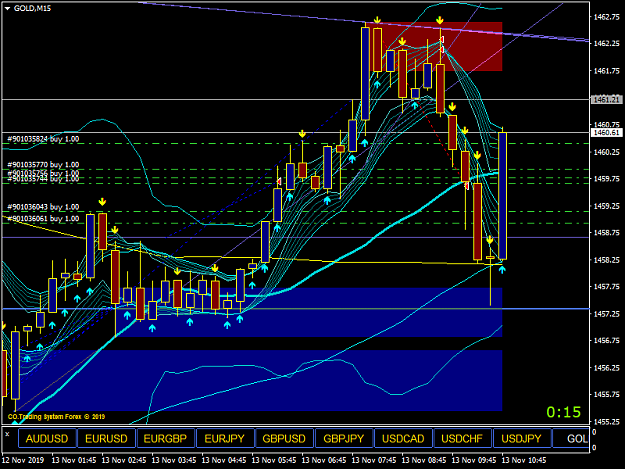Switch chart to USDCHF symbol
This screenshot has height=469, width=625.
click(462, 439)
